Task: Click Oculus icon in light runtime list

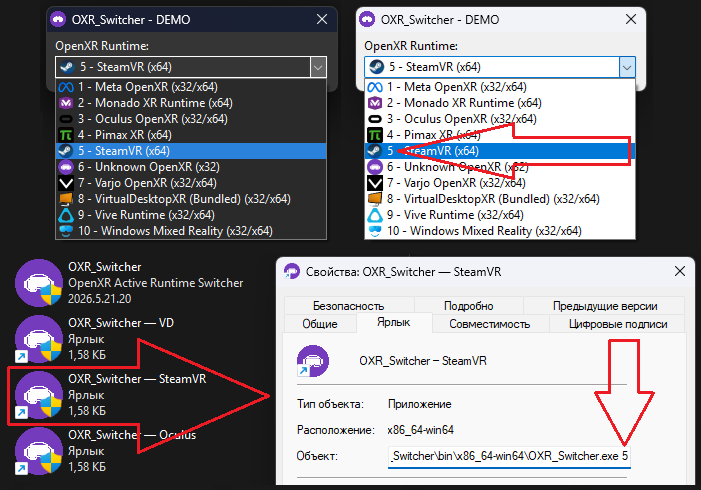Action: click(x=375, y=119)
